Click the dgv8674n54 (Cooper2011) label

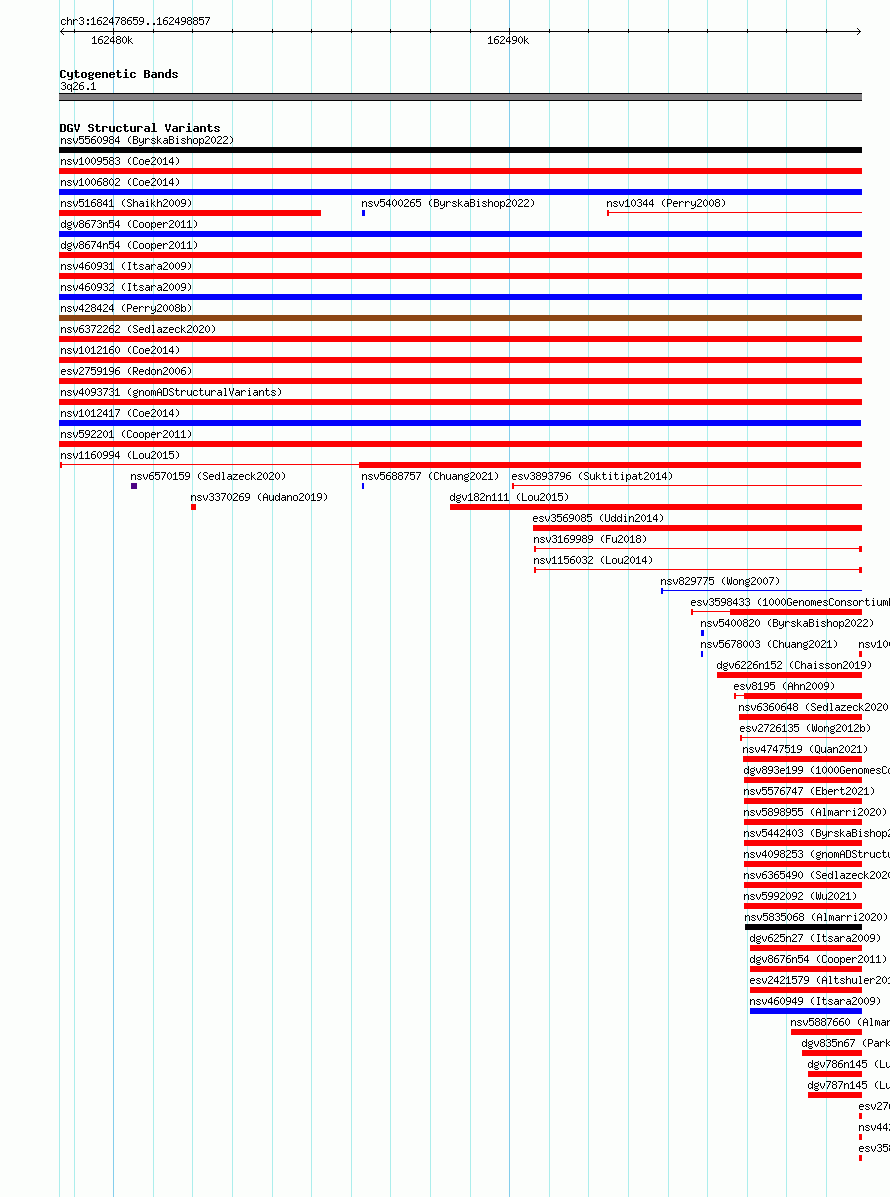click(x=129, y=245)
